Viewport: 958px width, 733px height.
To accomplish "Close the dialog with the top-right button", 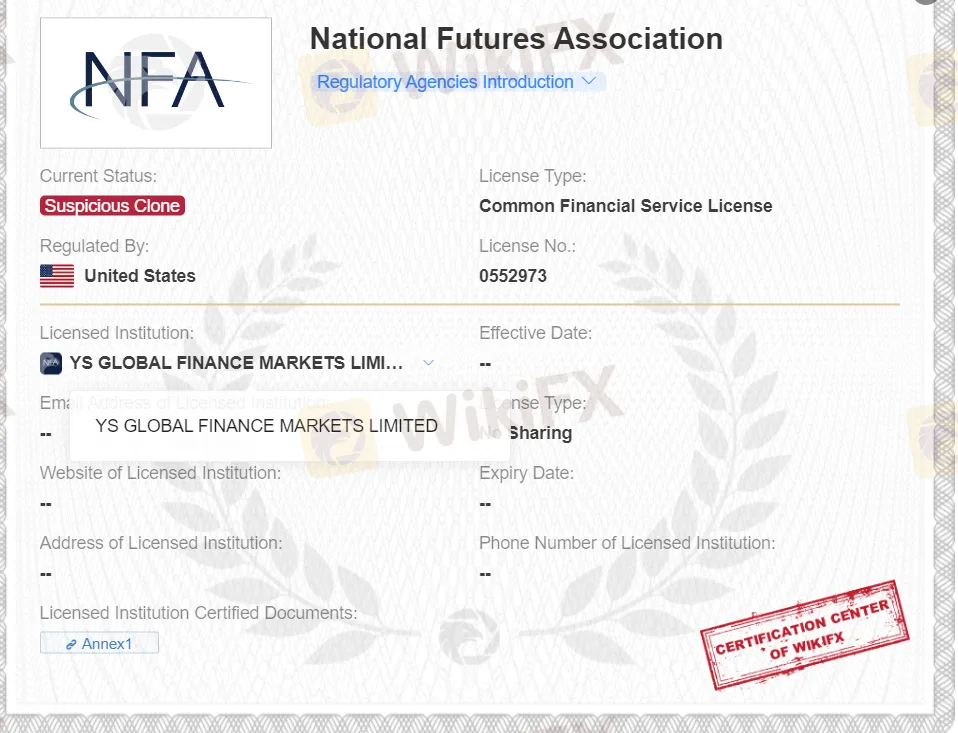I will pyautogui.click(x=927, y=1).
